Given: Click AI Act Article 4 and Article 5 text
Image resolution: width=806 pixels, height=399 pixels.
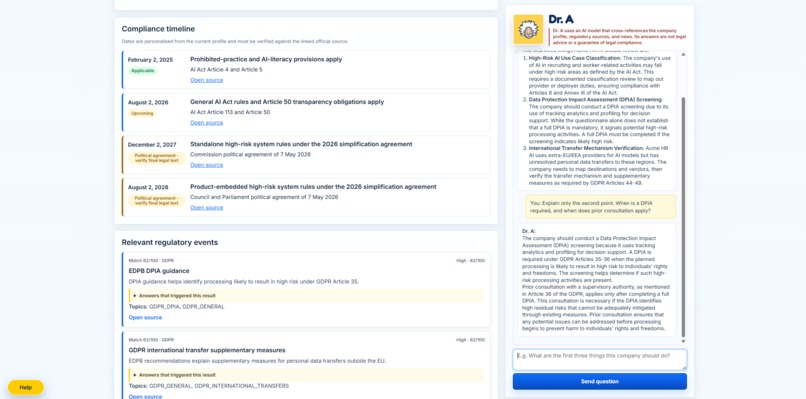Looking at the screenshot, I should click(226, 69).
